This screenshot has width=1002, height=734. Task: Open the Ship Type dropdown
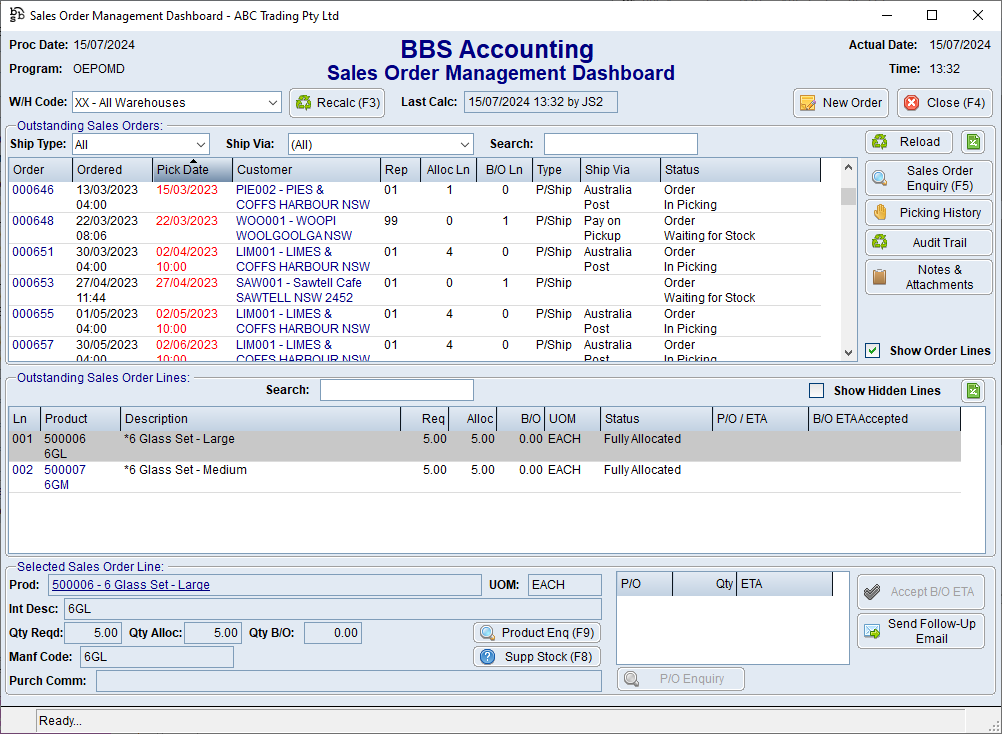click(199, 144)
